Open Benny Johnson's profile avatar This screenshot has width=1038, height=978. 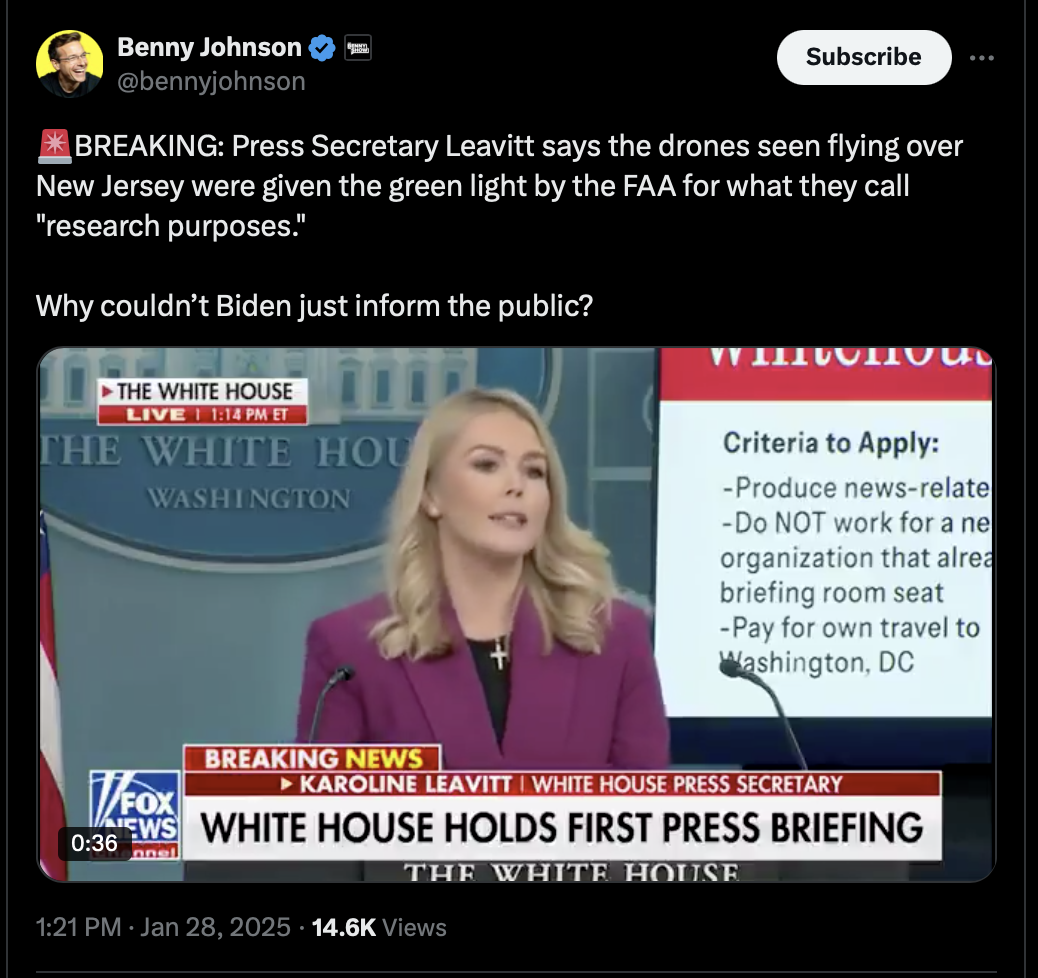70,64
